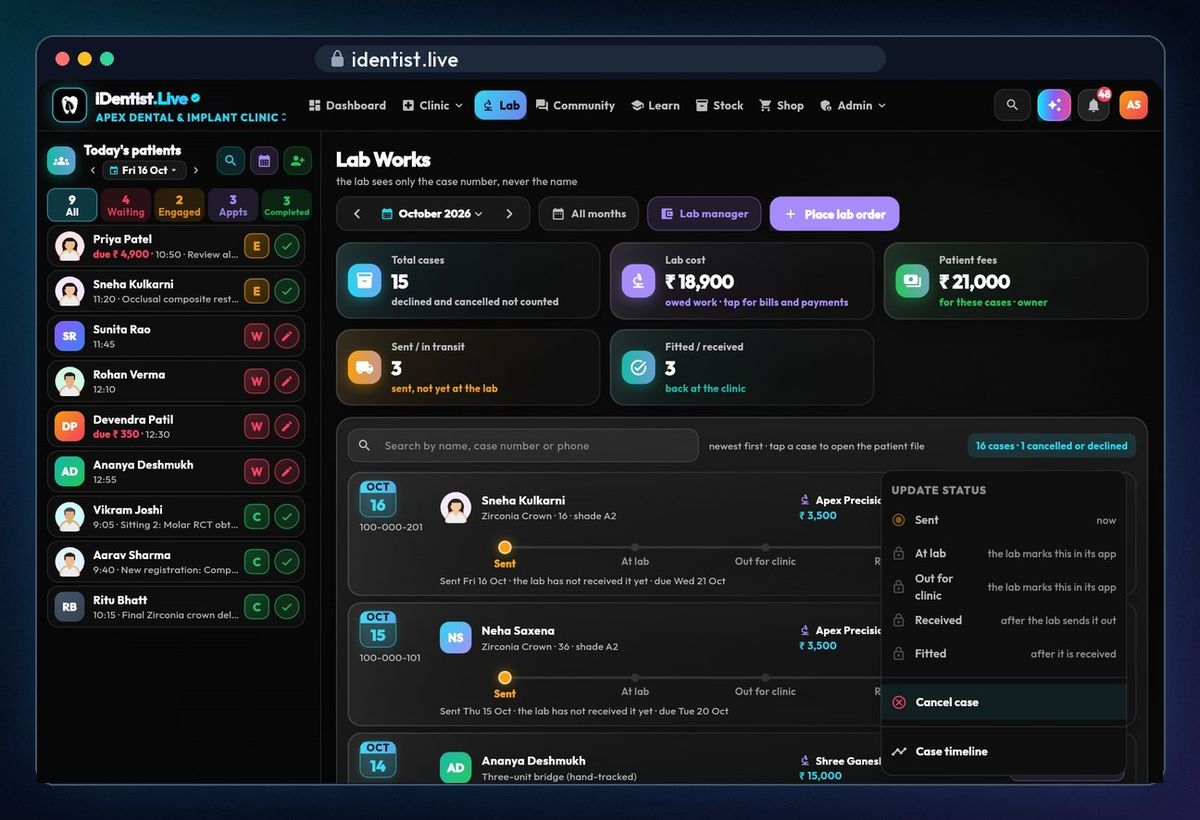Screen dimensions: 1200x820
Task: Choose At lab in Update Status menu
Action: click(1004, 553)
